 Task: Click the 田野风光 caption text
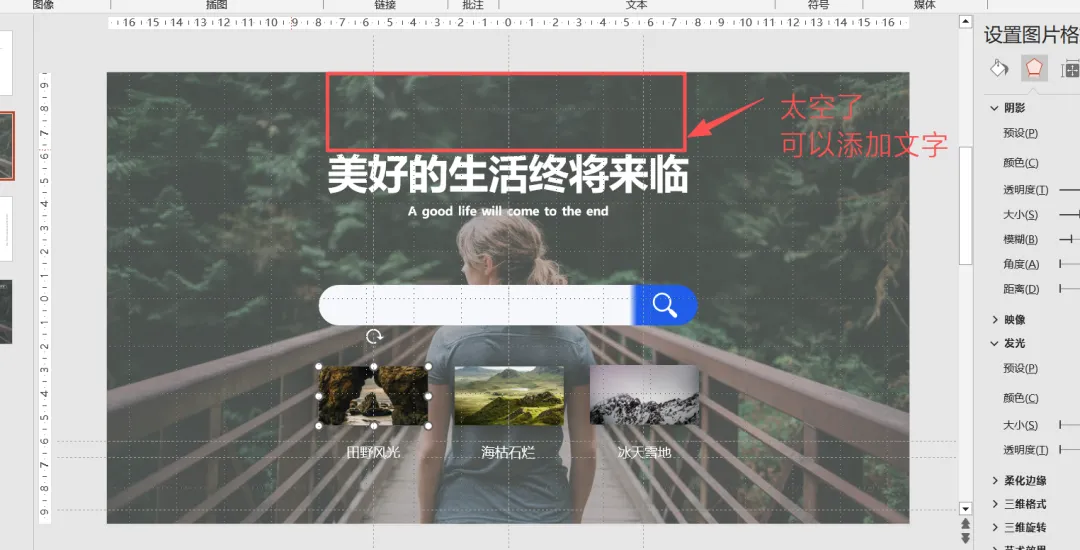coord(373,452)
